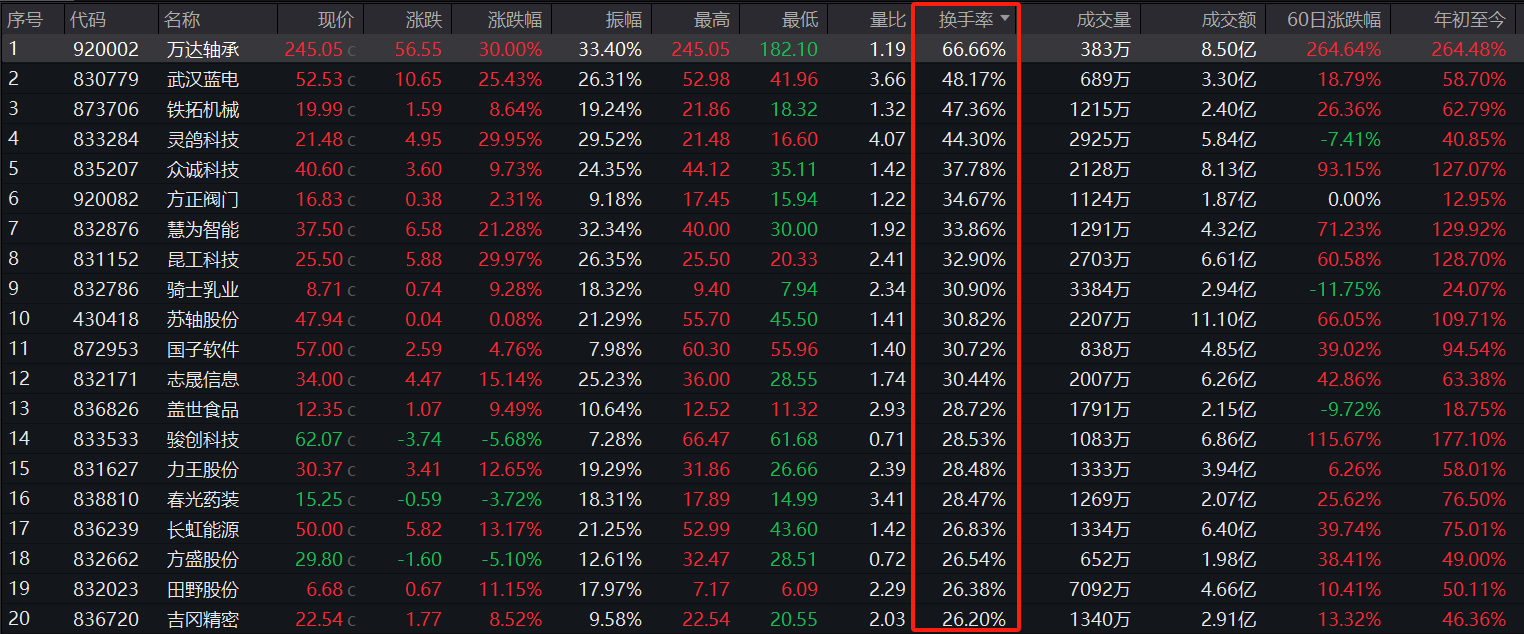Viewport: 1524px width, 634px height.
Task: Select stock 骏创科技
Action: point(203,439)
